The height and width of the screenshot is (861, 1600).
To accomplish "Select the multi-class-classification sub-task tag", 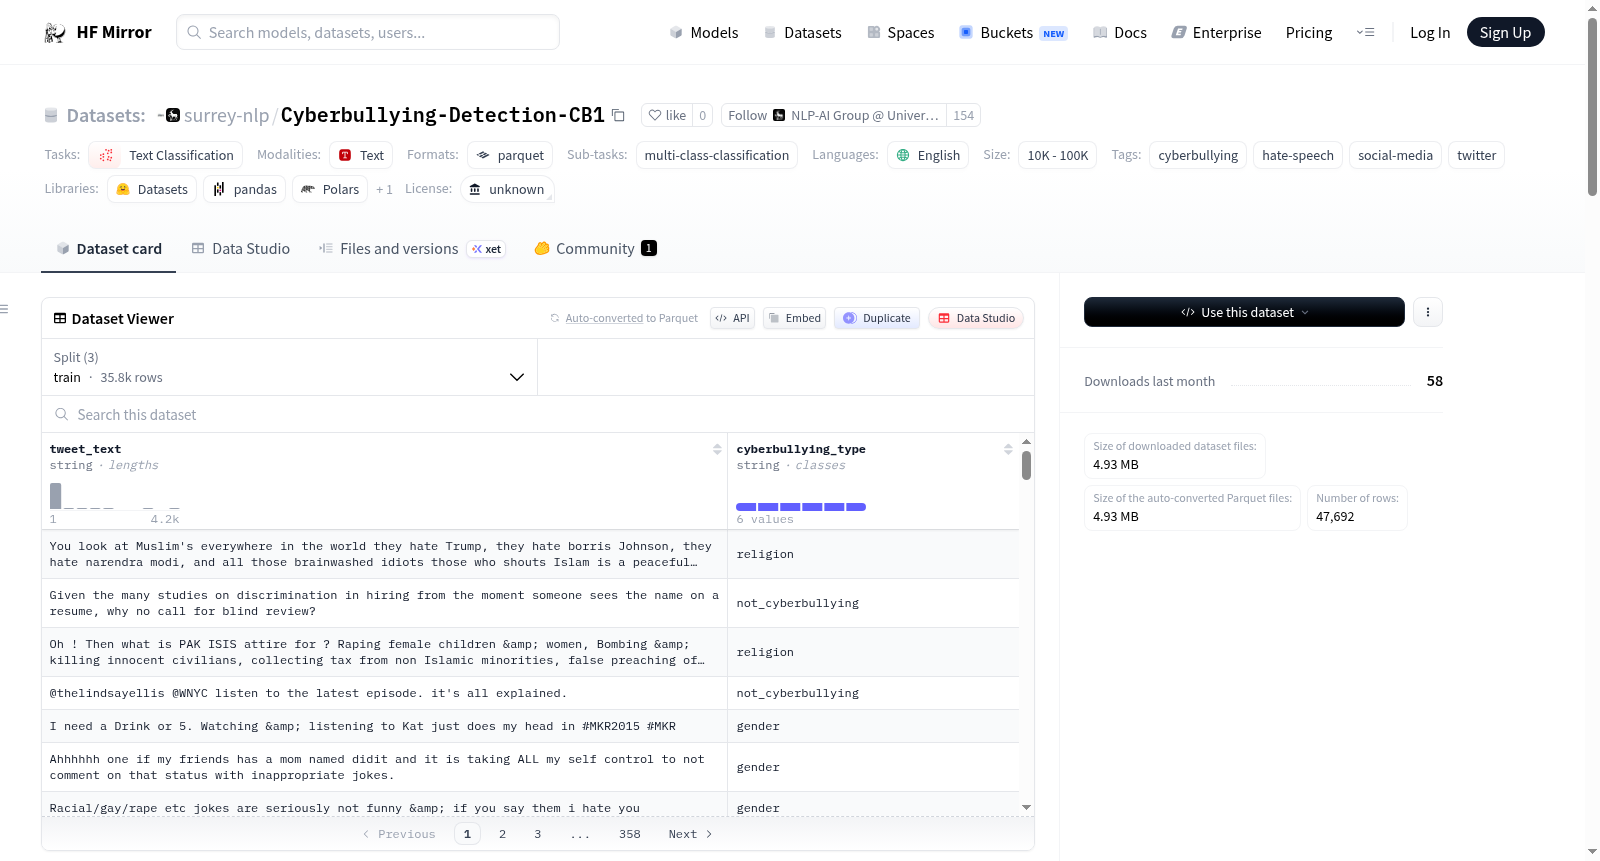I will click(x=716, y=155).
